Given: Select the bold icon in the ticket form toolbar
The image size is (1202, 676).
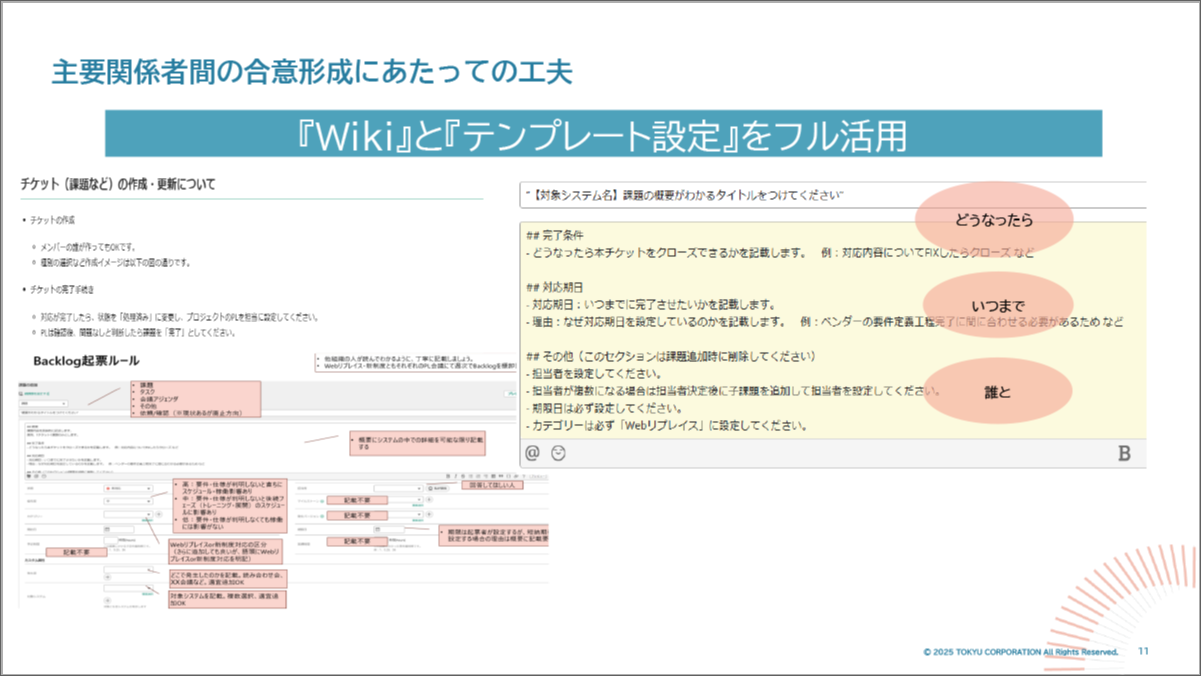Looking at the screenshot, I should (448, 475).
